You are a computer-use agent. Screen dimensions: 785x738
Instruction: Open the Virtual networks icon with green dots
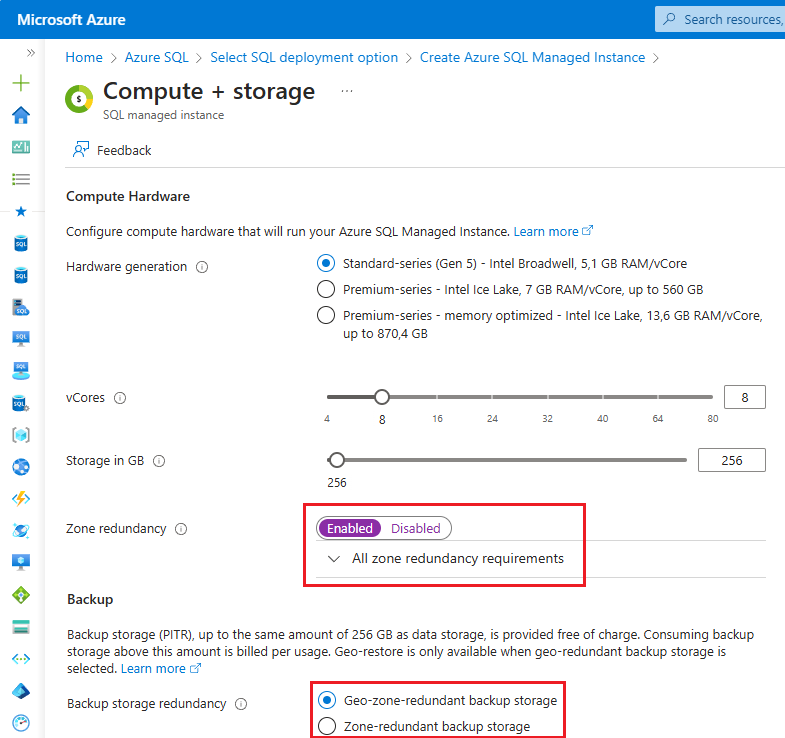21,659
